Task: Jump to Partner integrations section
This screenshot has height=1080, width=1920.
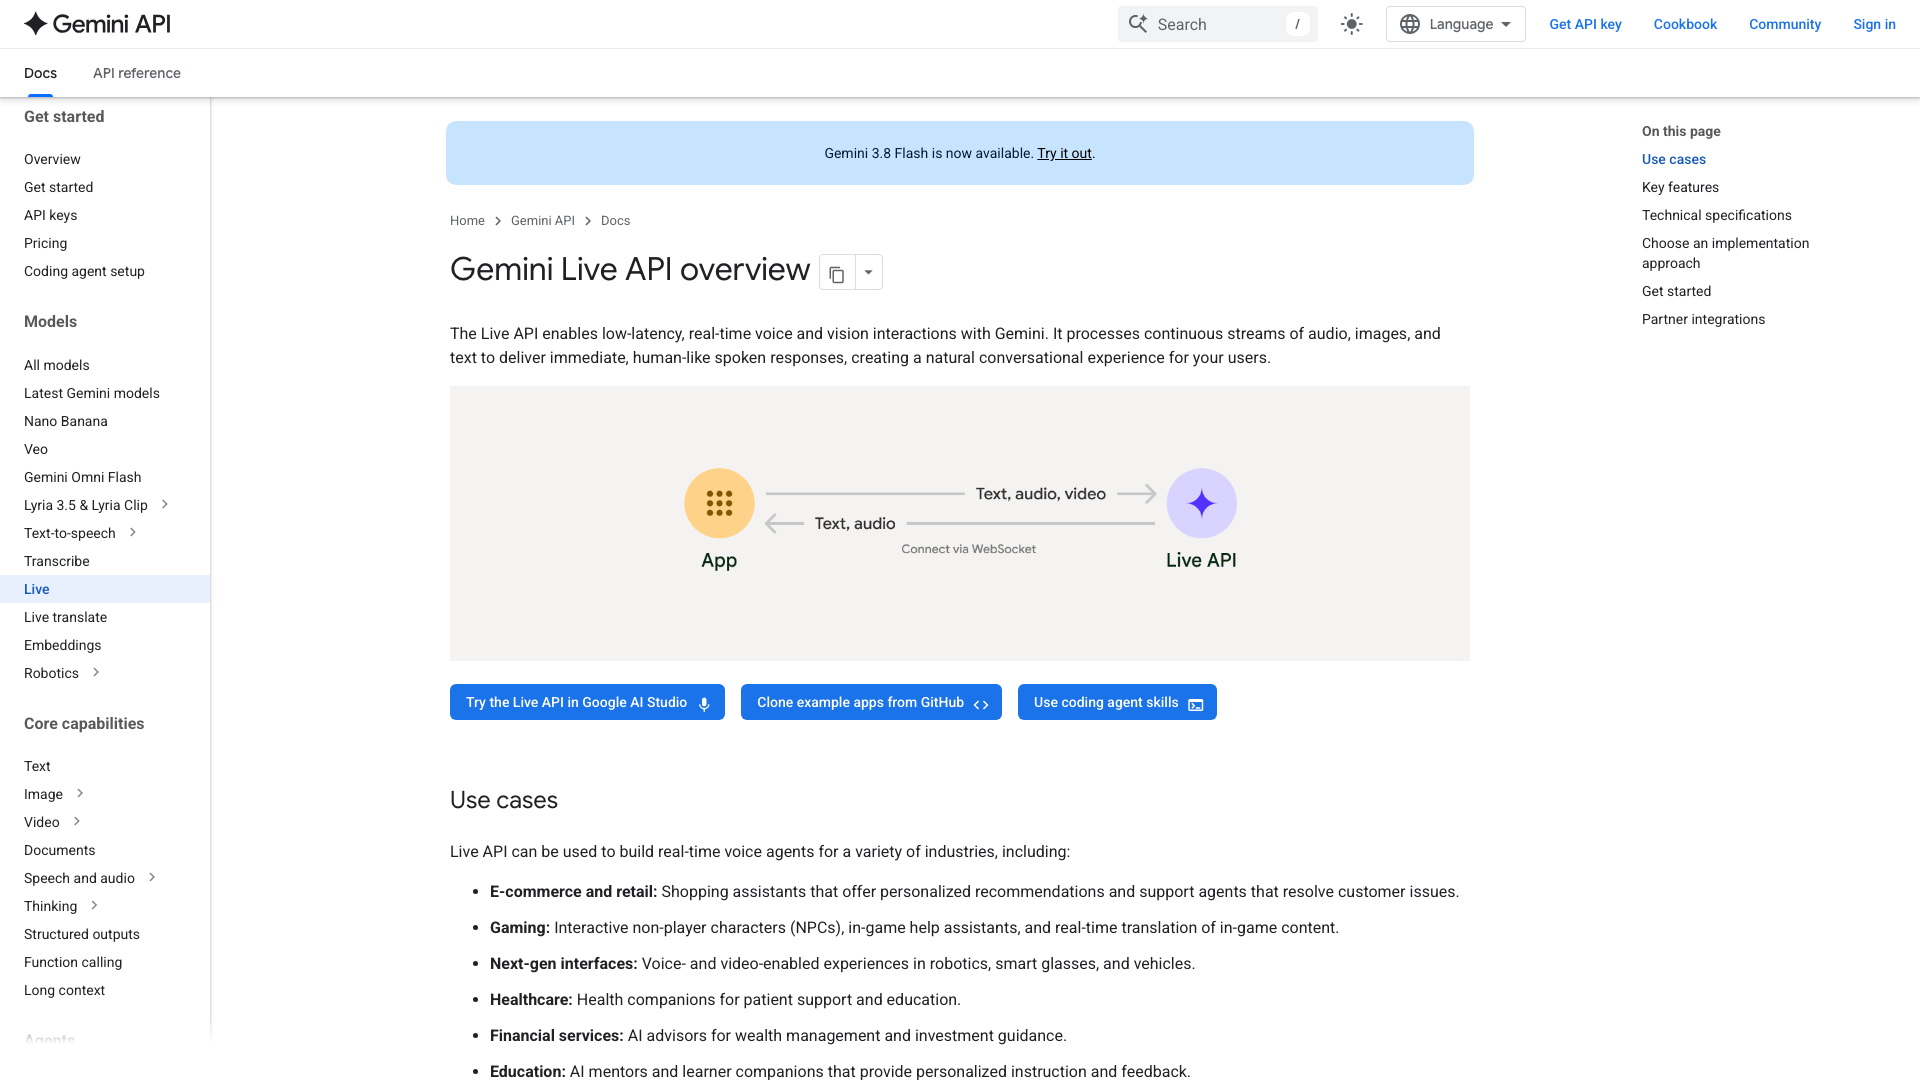Action: (1703, 319)
